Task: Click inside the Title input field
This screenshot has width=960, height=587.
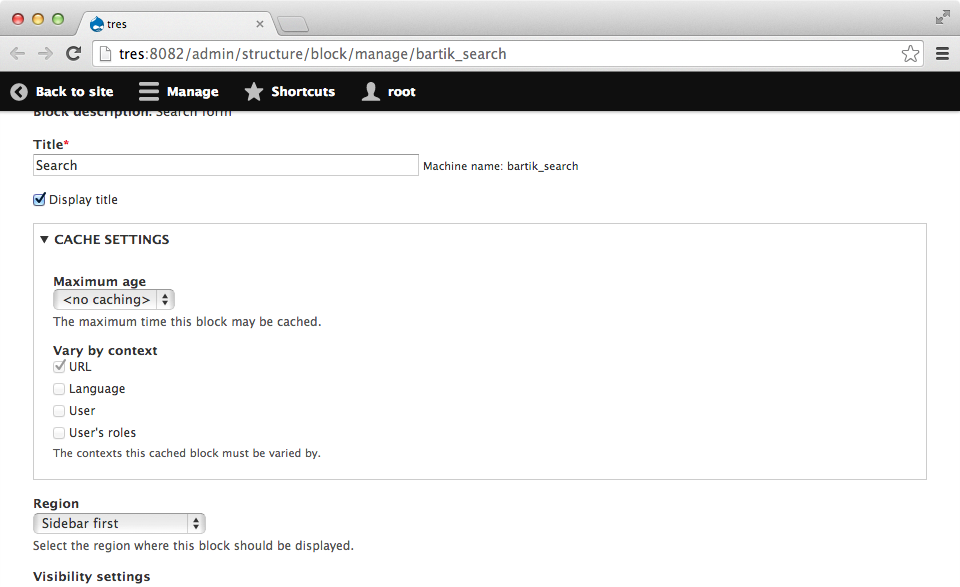Action: coord(225,164)
